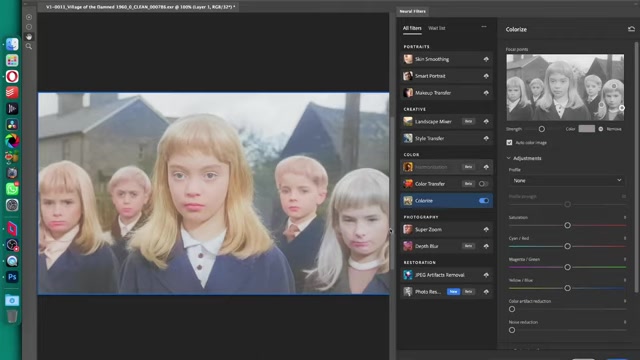Open the Profile dropdown set to None
Screen dimensions: 640x360
[x=567, y=180]
